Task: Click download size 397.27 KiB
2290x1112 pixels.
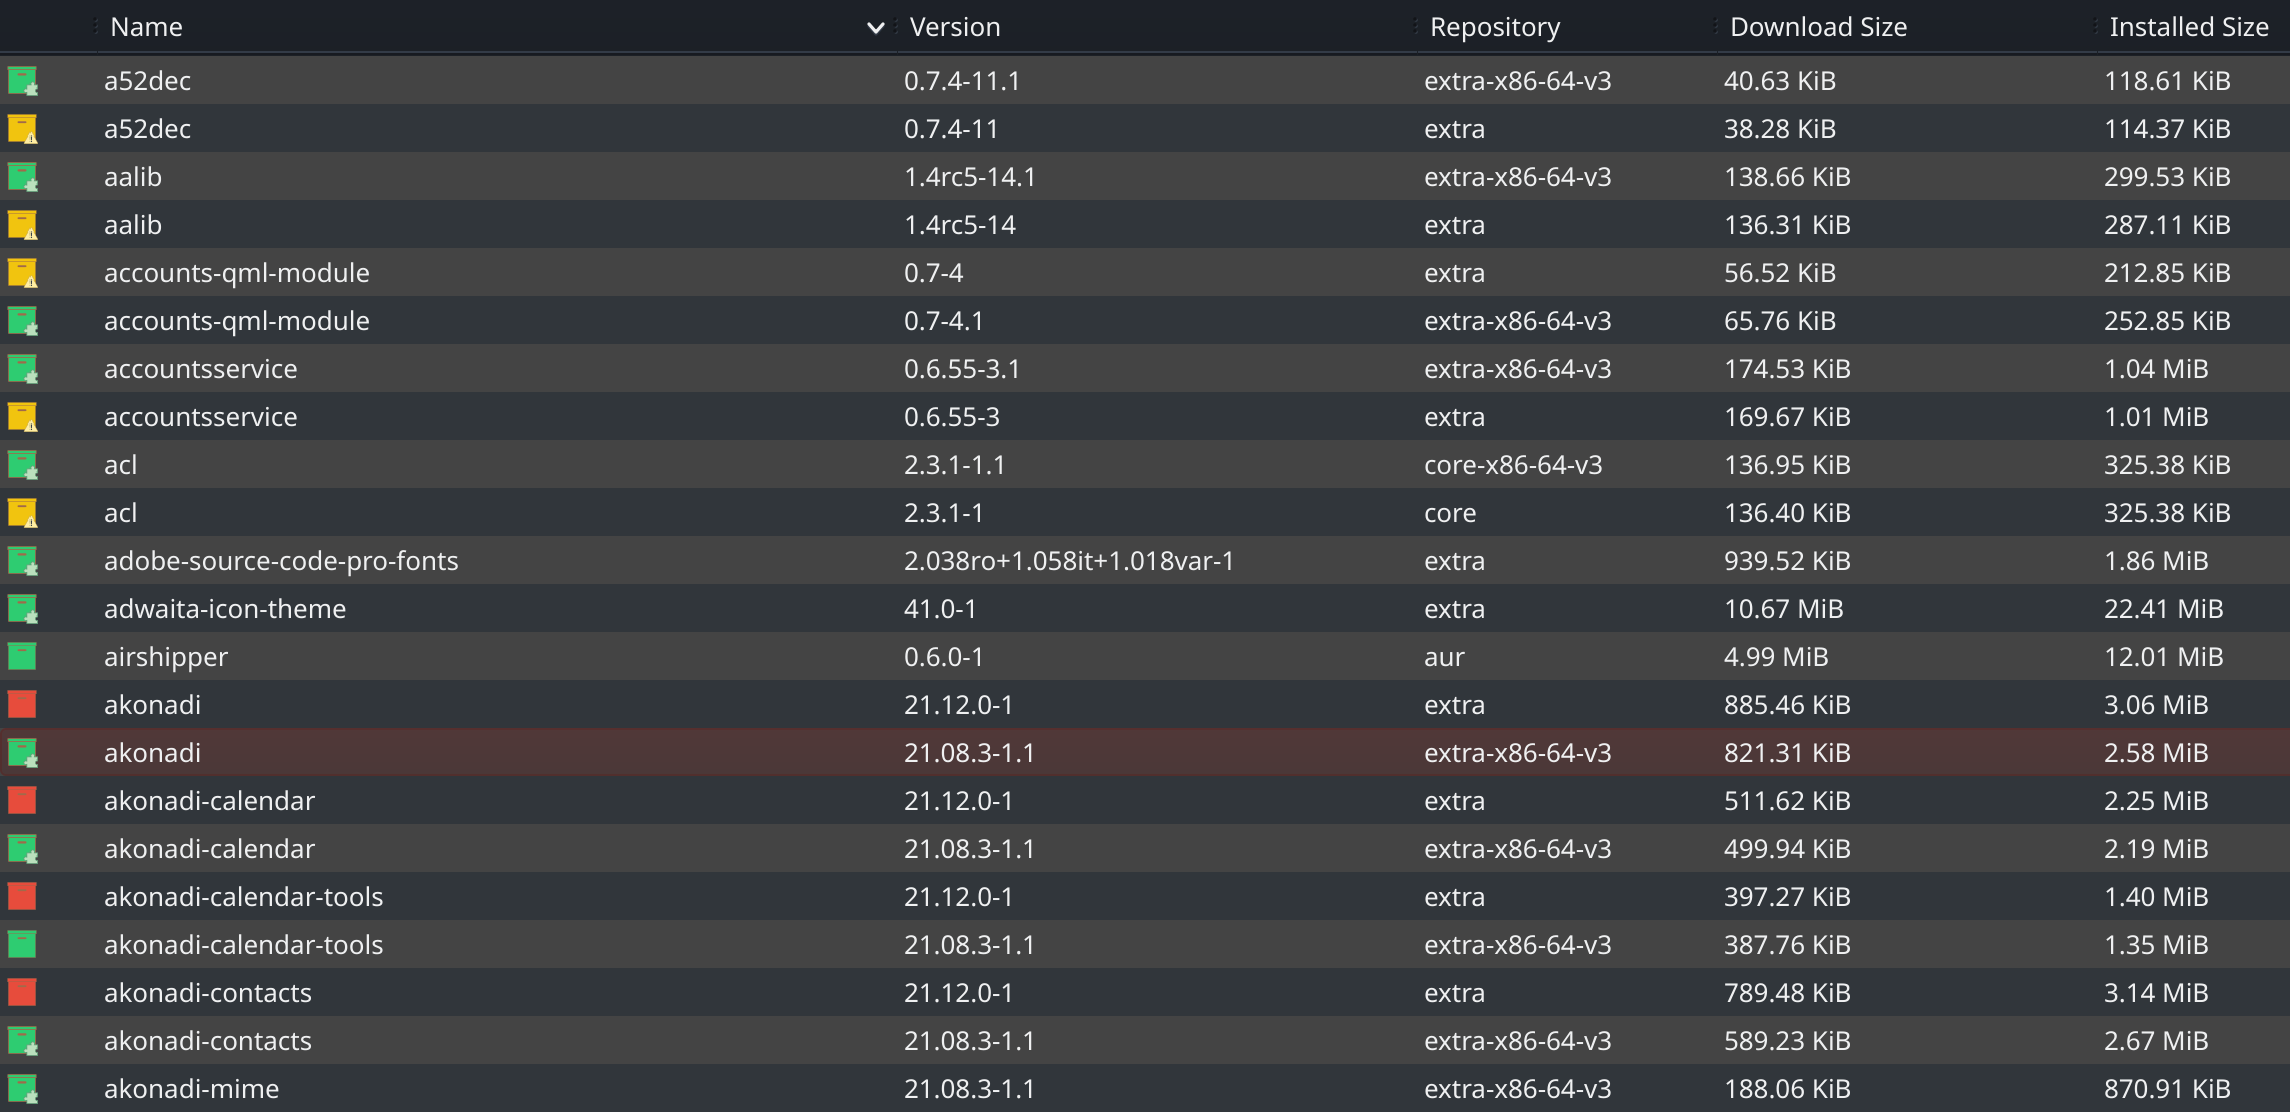Action: coord(1787,897)
